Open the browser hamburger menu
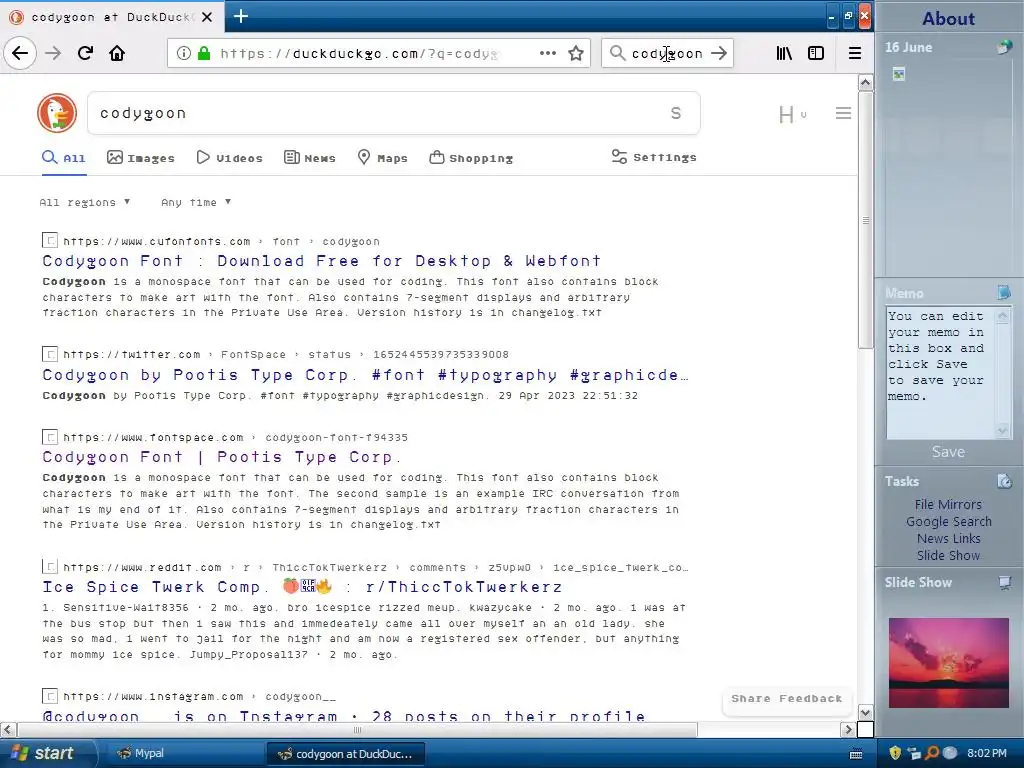 [x=854, y=53]
